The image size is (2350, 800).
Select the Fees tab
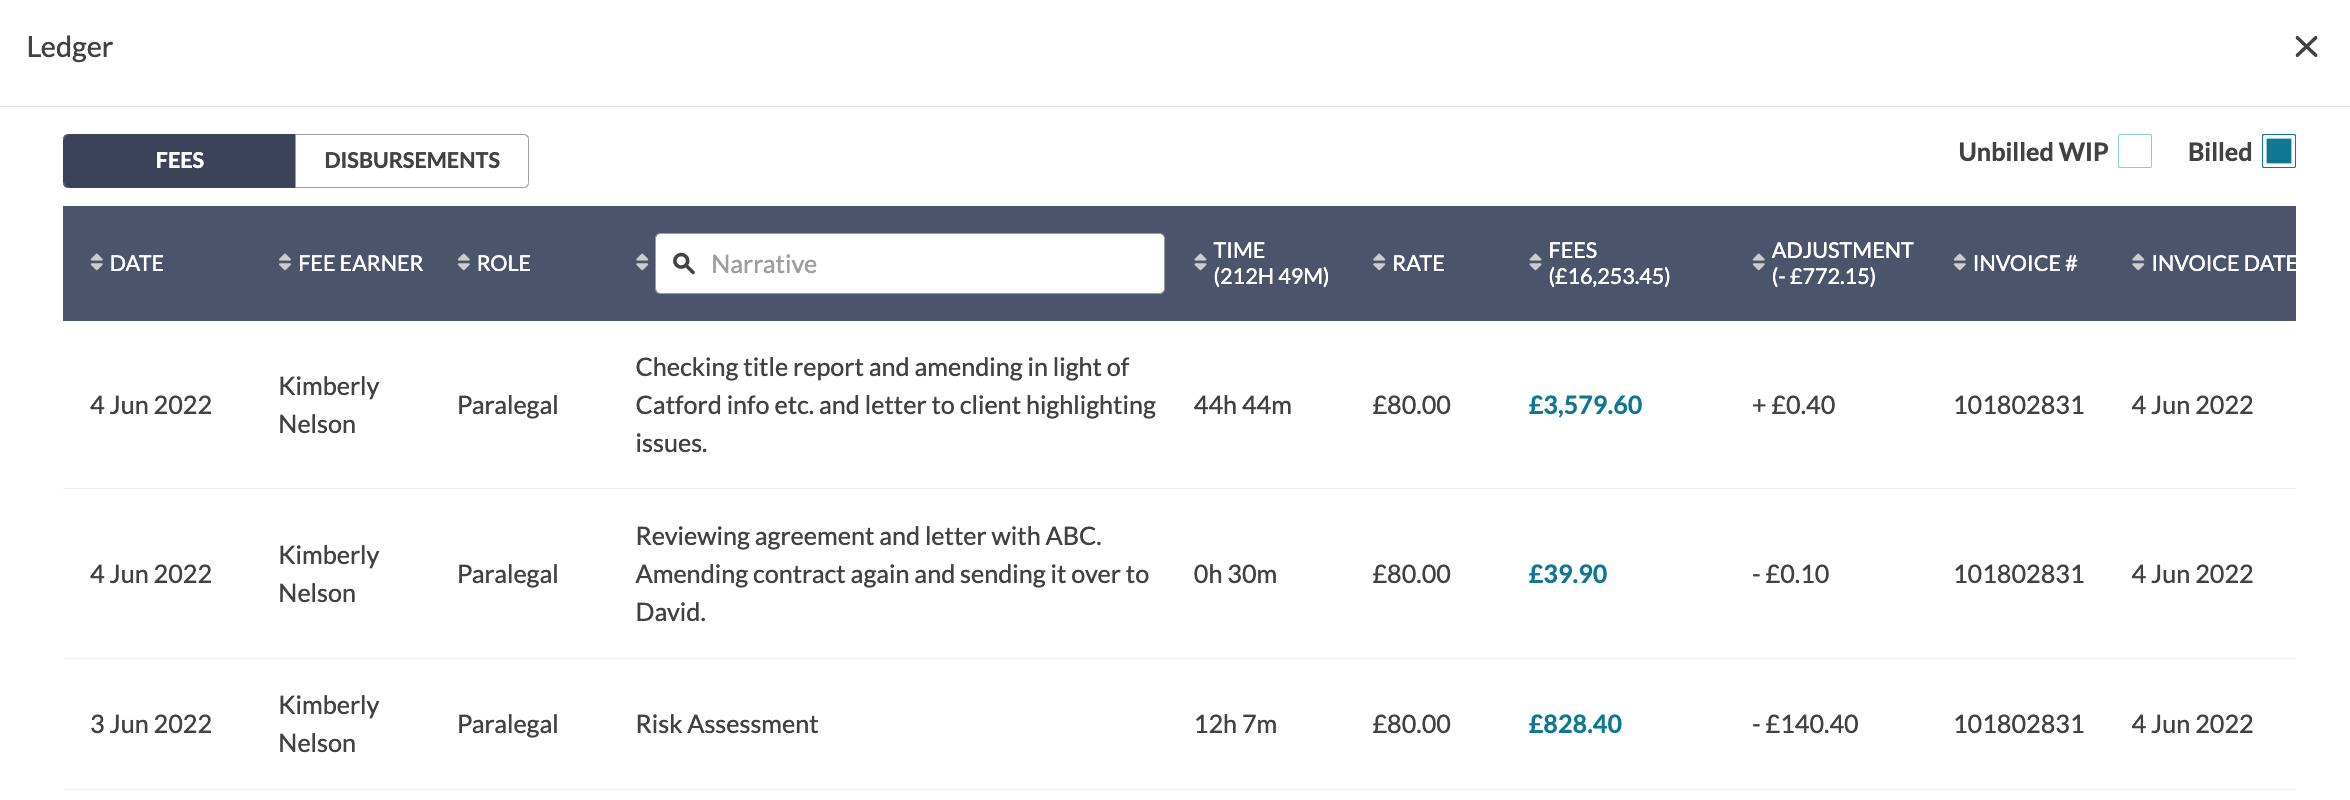(179, 161)
